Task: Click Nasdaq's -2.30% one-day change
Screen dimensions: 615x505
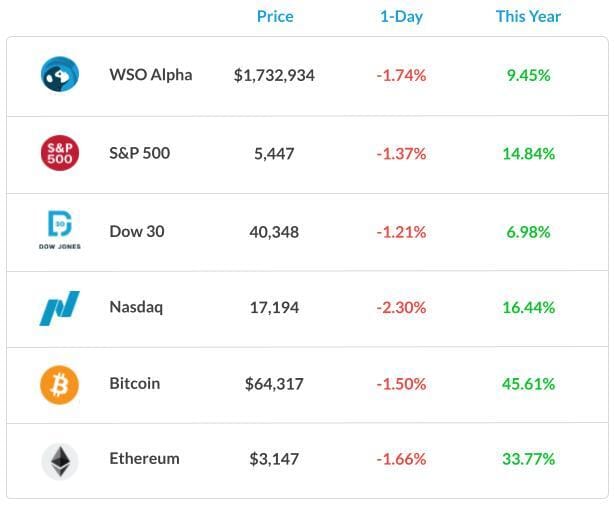Action: [401, 307]
